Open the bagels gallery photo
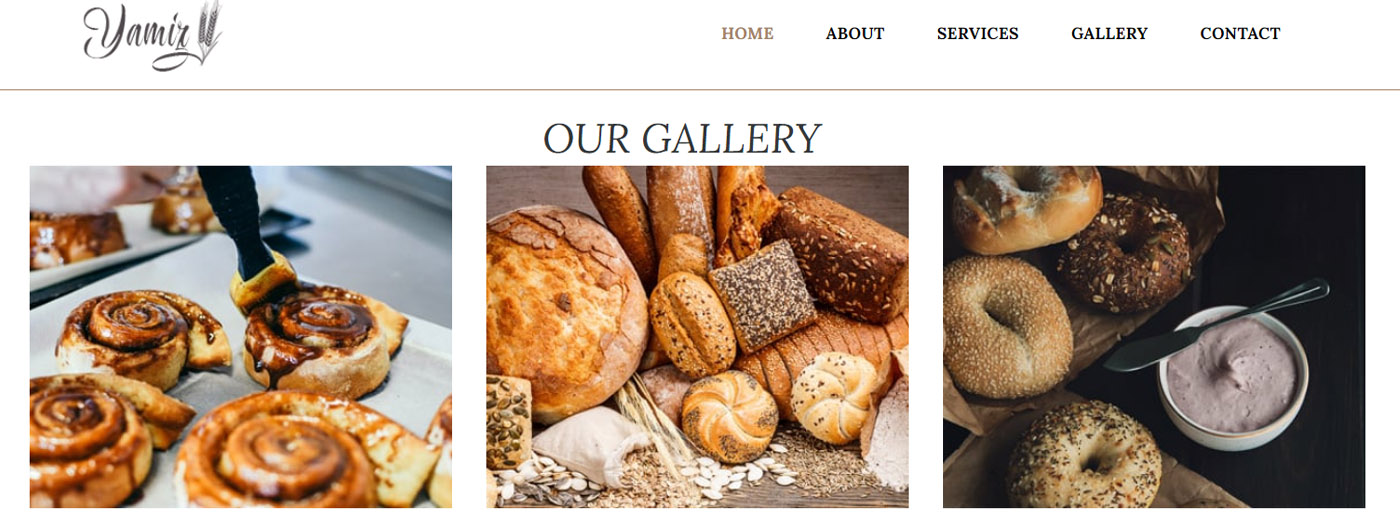The image size is (1400, 515). coord(1154,337)
